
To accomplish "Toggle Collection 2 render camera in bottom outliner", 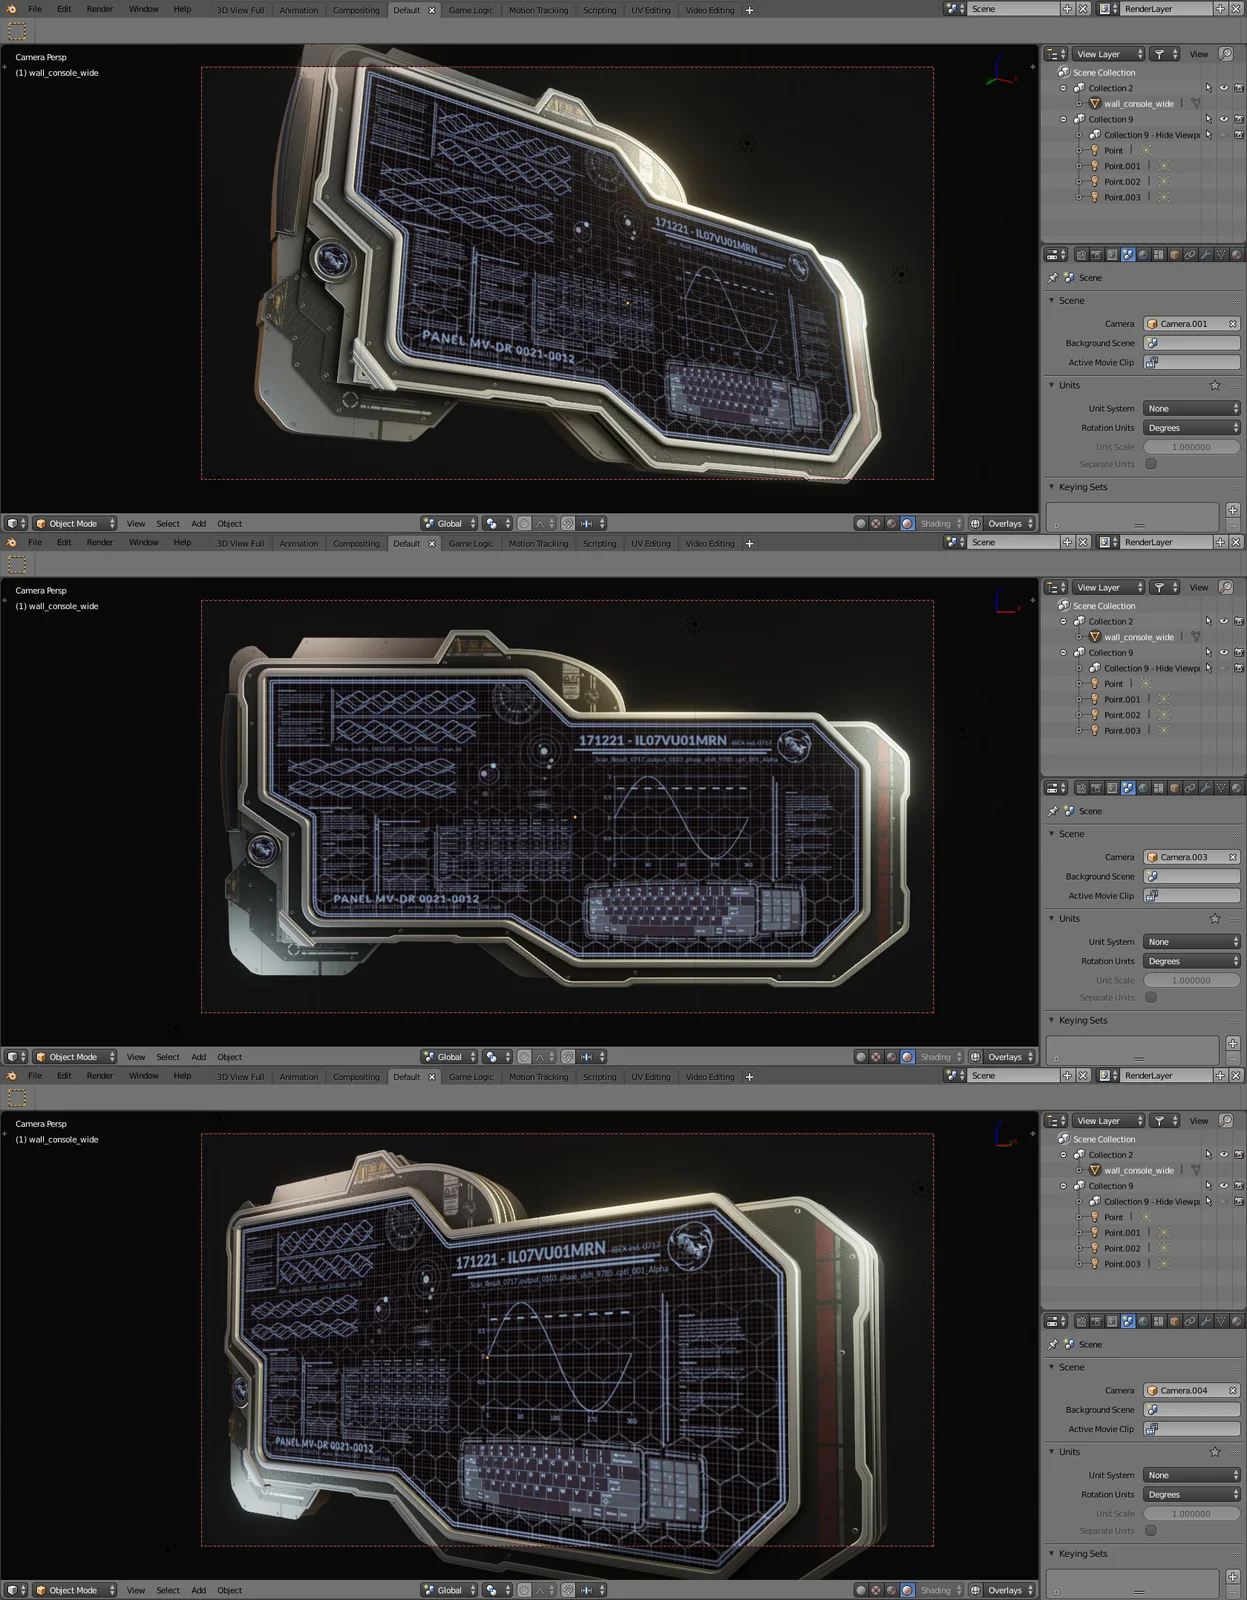I will coord(1239,1155).
